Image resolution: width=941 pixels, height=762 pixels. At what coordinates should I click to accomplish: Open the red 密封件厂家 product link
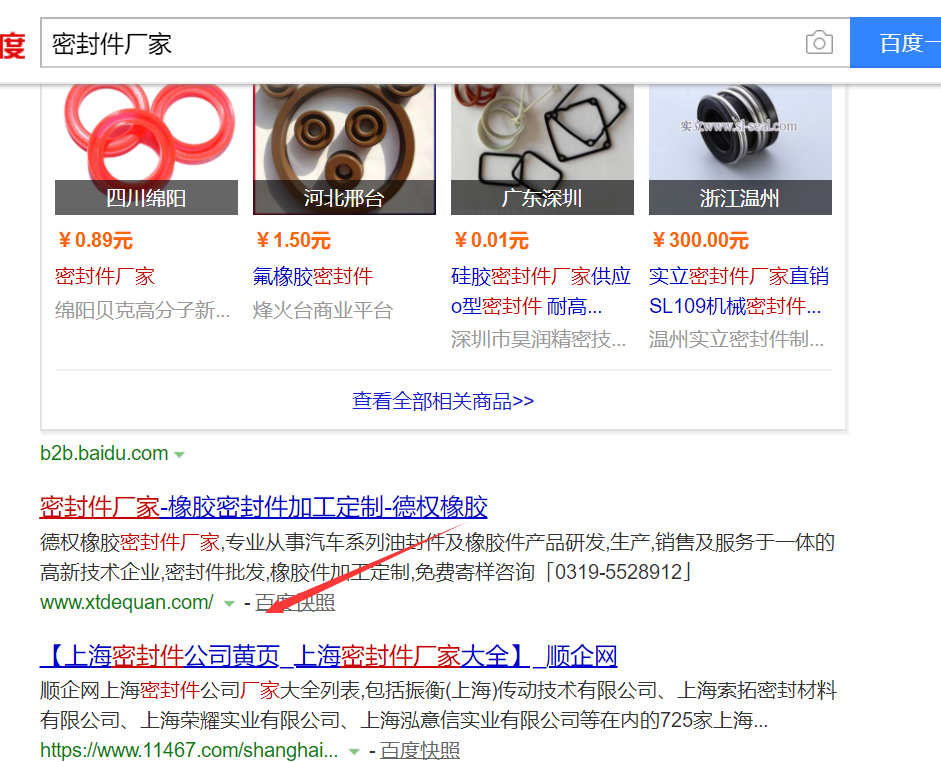pyautogui.click(x=105, y=276)
